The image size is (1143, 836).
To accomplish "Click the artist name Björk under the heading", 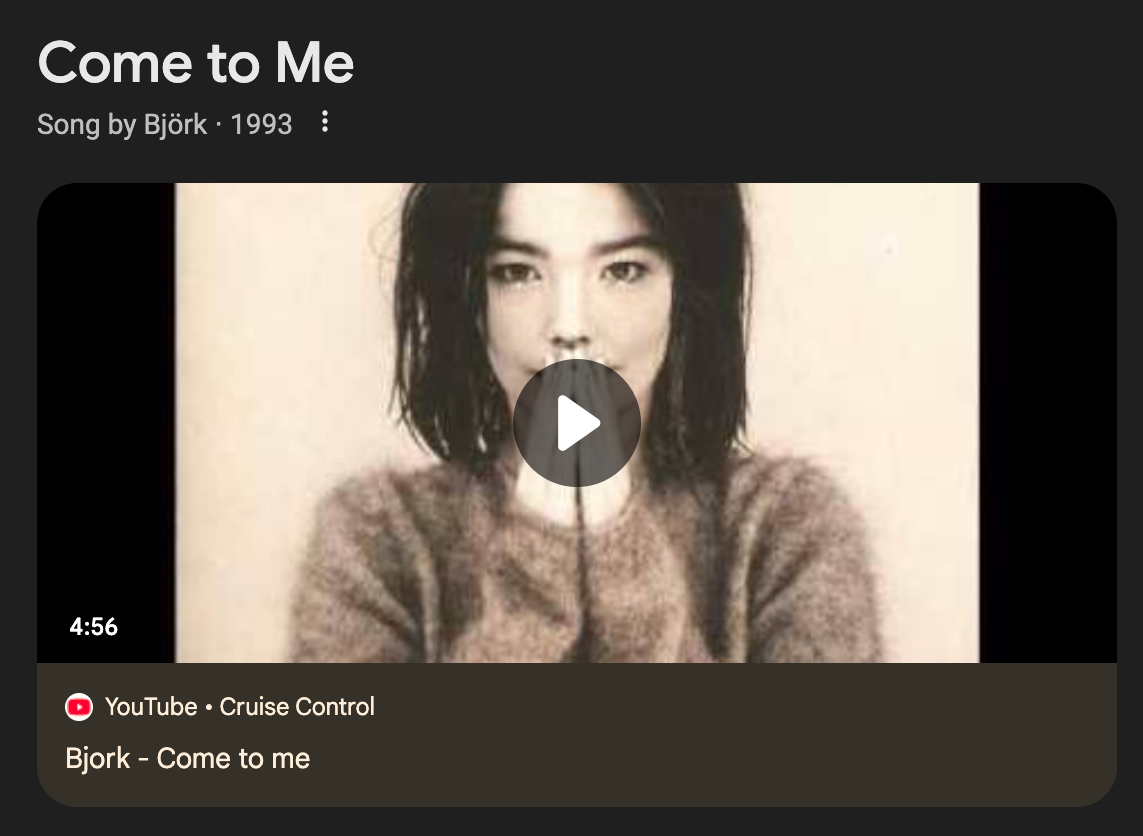I will [x=175, y=124].
